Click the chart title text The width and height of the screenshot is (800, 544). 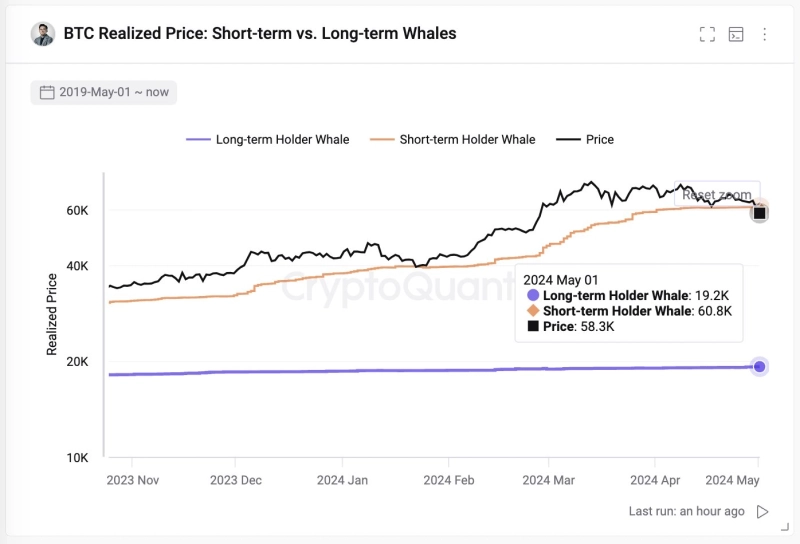(260, 34)
